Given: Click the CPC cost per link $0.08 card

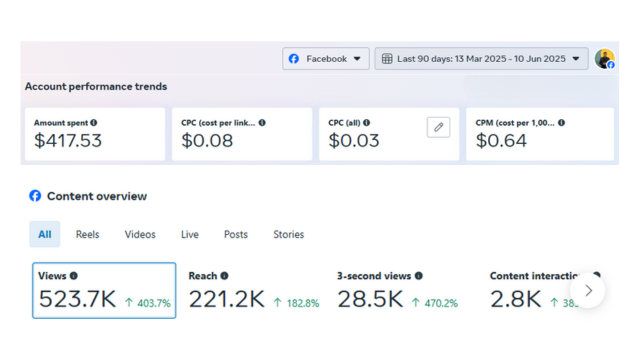Looking at the screenshot, I should click(x=242, y=134).
